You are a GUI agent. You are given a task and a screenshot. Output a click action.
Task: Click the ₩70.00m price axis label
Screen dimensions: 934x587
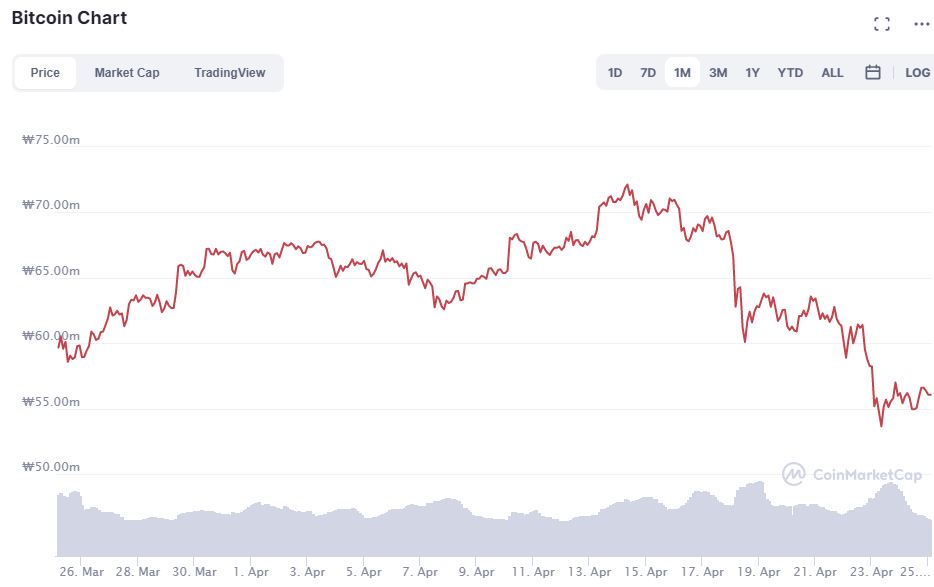point(50,205)
